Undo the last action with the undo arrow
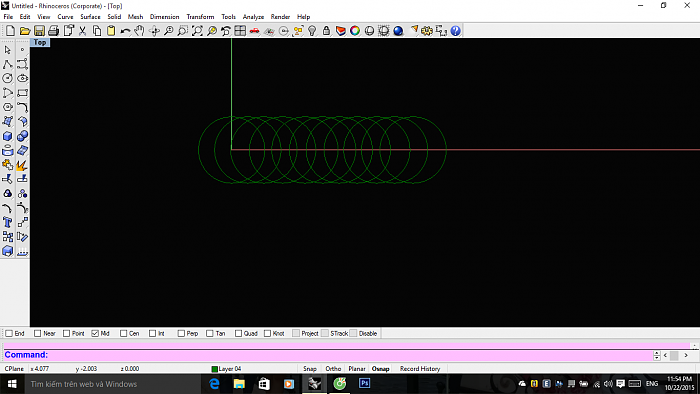This screenshot has height=394, width=700. 125,31
